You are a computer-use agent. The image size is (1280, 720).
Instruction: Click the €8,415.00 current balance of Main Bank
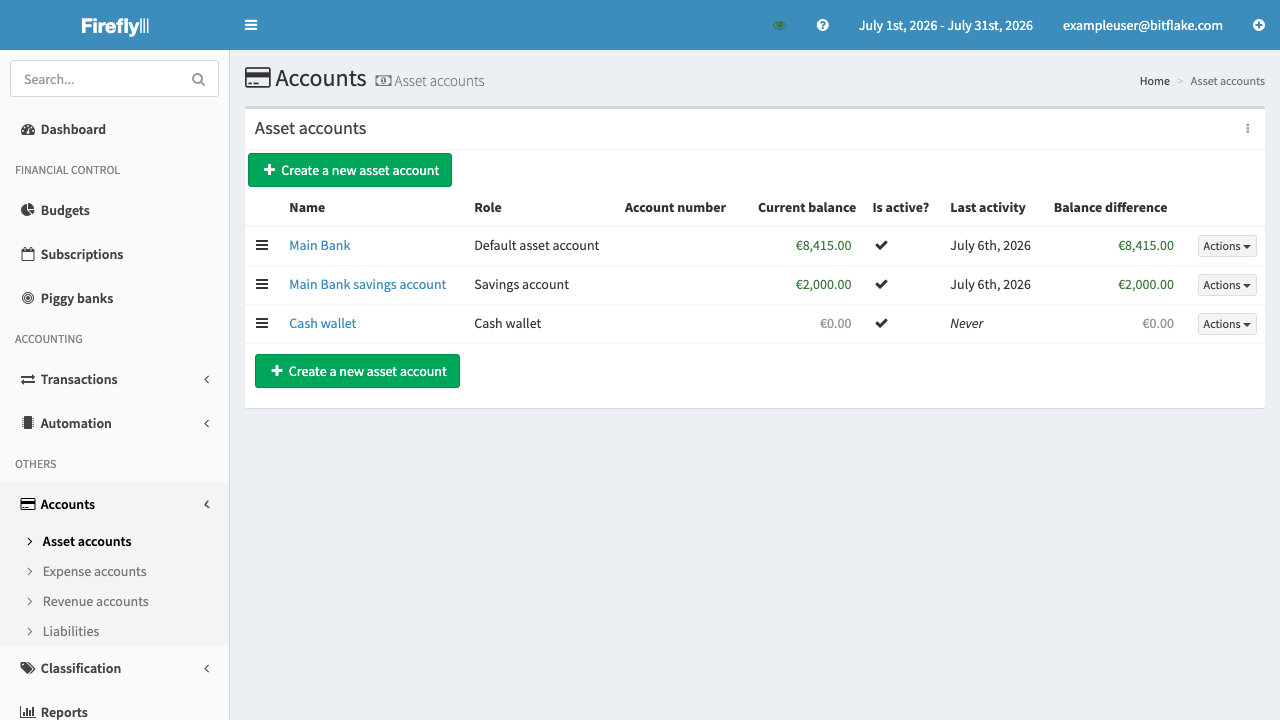pyautogui.click(x=823, y=245)
